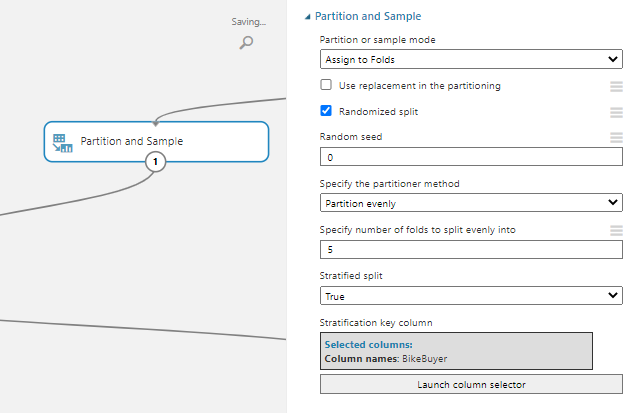Open the menu icon beside Random seed
The width and height of the screenshot is (633, 413).
(x=616, y=137)
